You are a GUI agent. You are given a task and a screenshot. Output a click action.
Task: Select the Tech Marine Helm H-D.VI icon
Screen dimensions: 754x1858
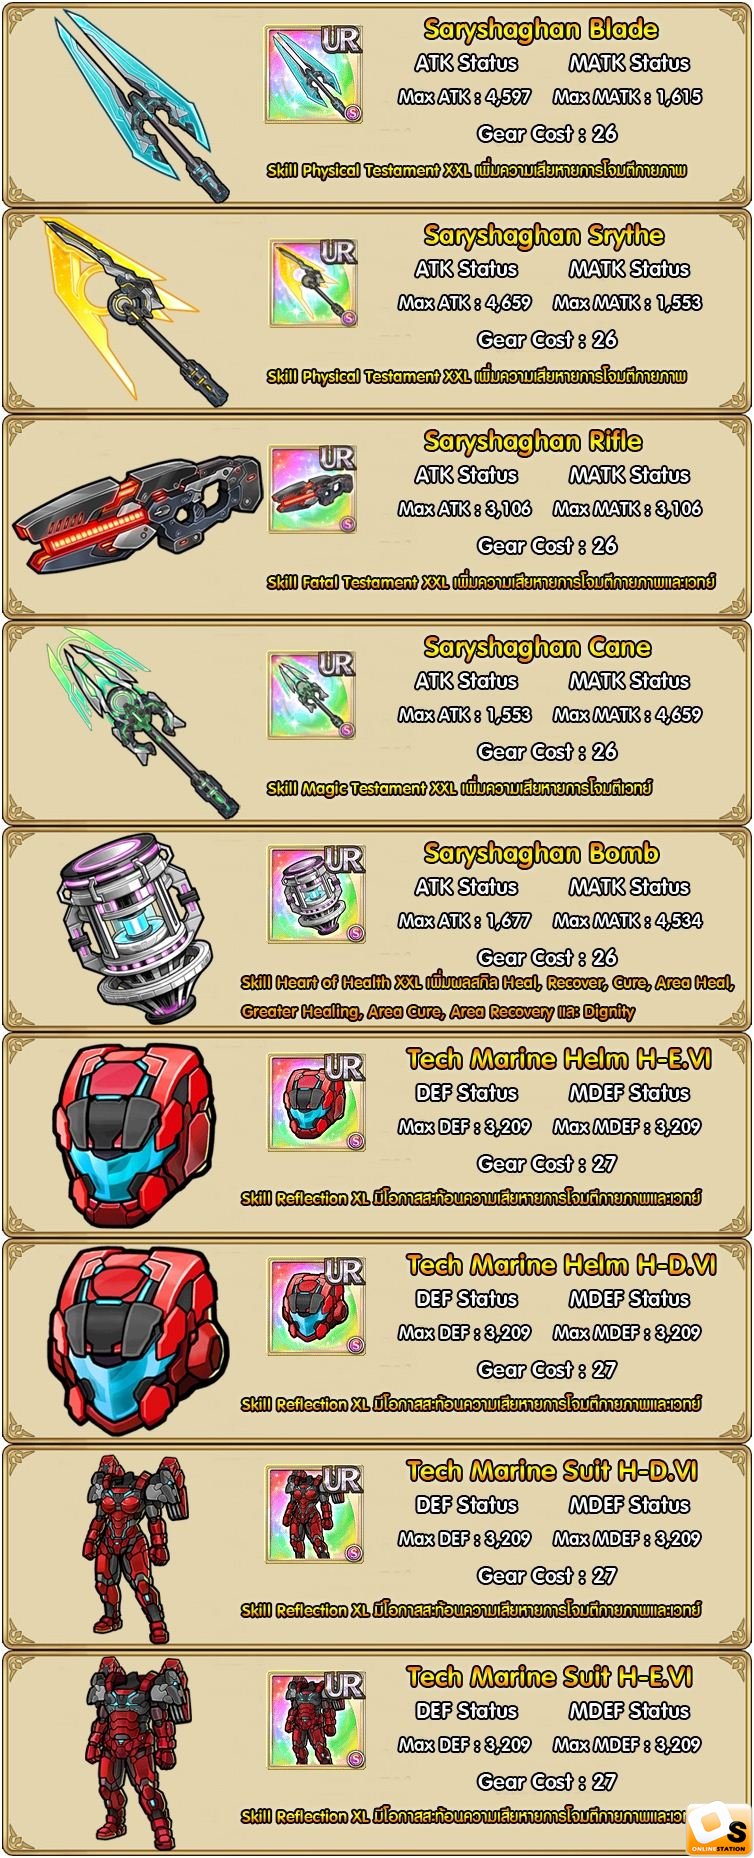[316, 1309]
